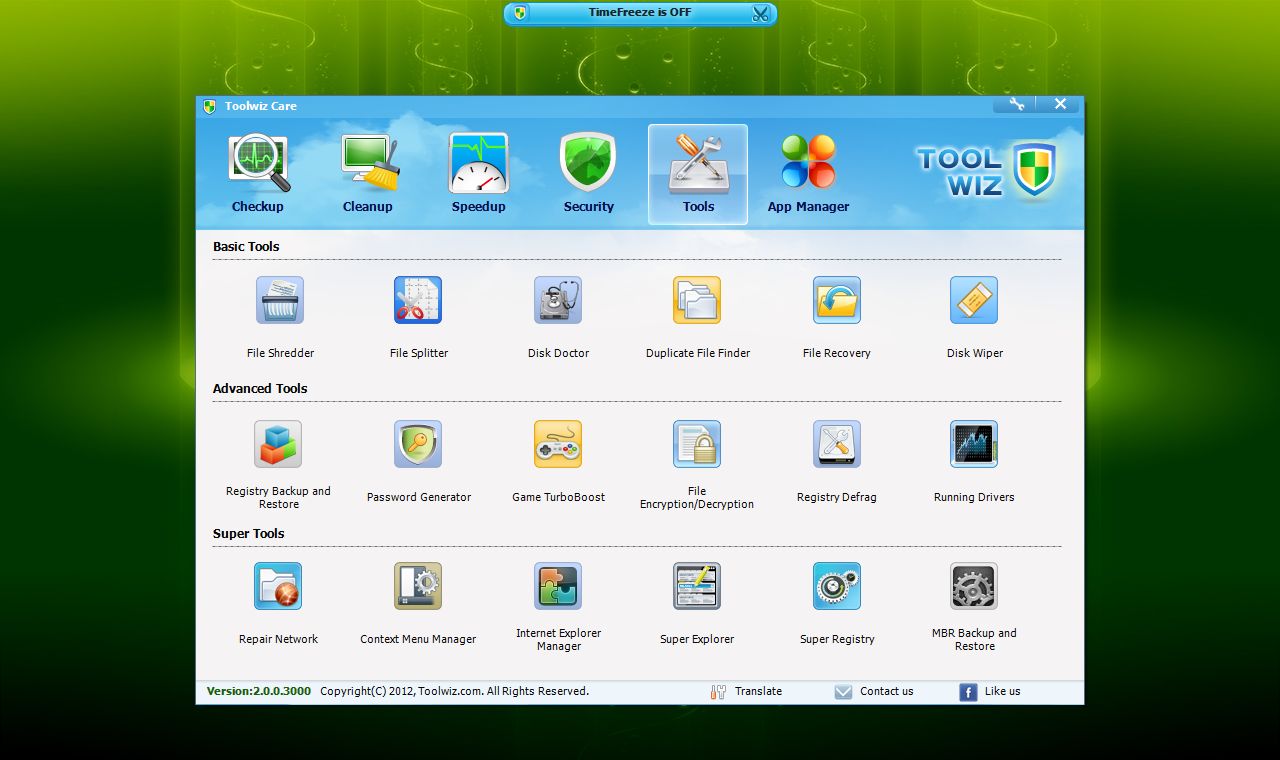Start the Duplicate File Finder
The width and height of the screenshot is (1280, 760).
(697, 301)
